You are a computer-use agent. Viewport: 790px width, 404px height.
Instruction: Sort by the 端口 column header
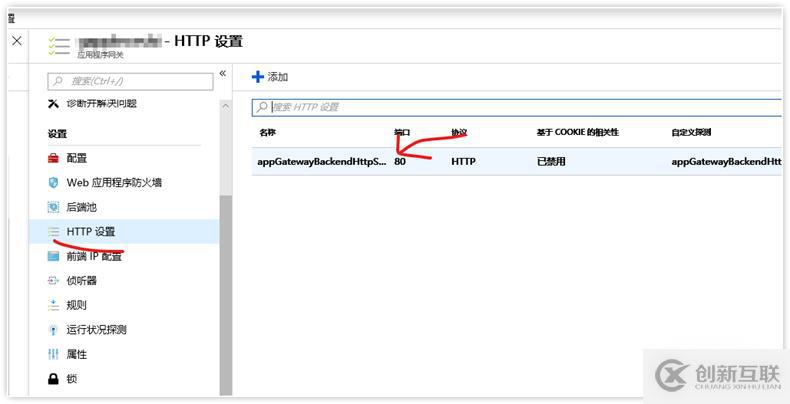point(403,132)
